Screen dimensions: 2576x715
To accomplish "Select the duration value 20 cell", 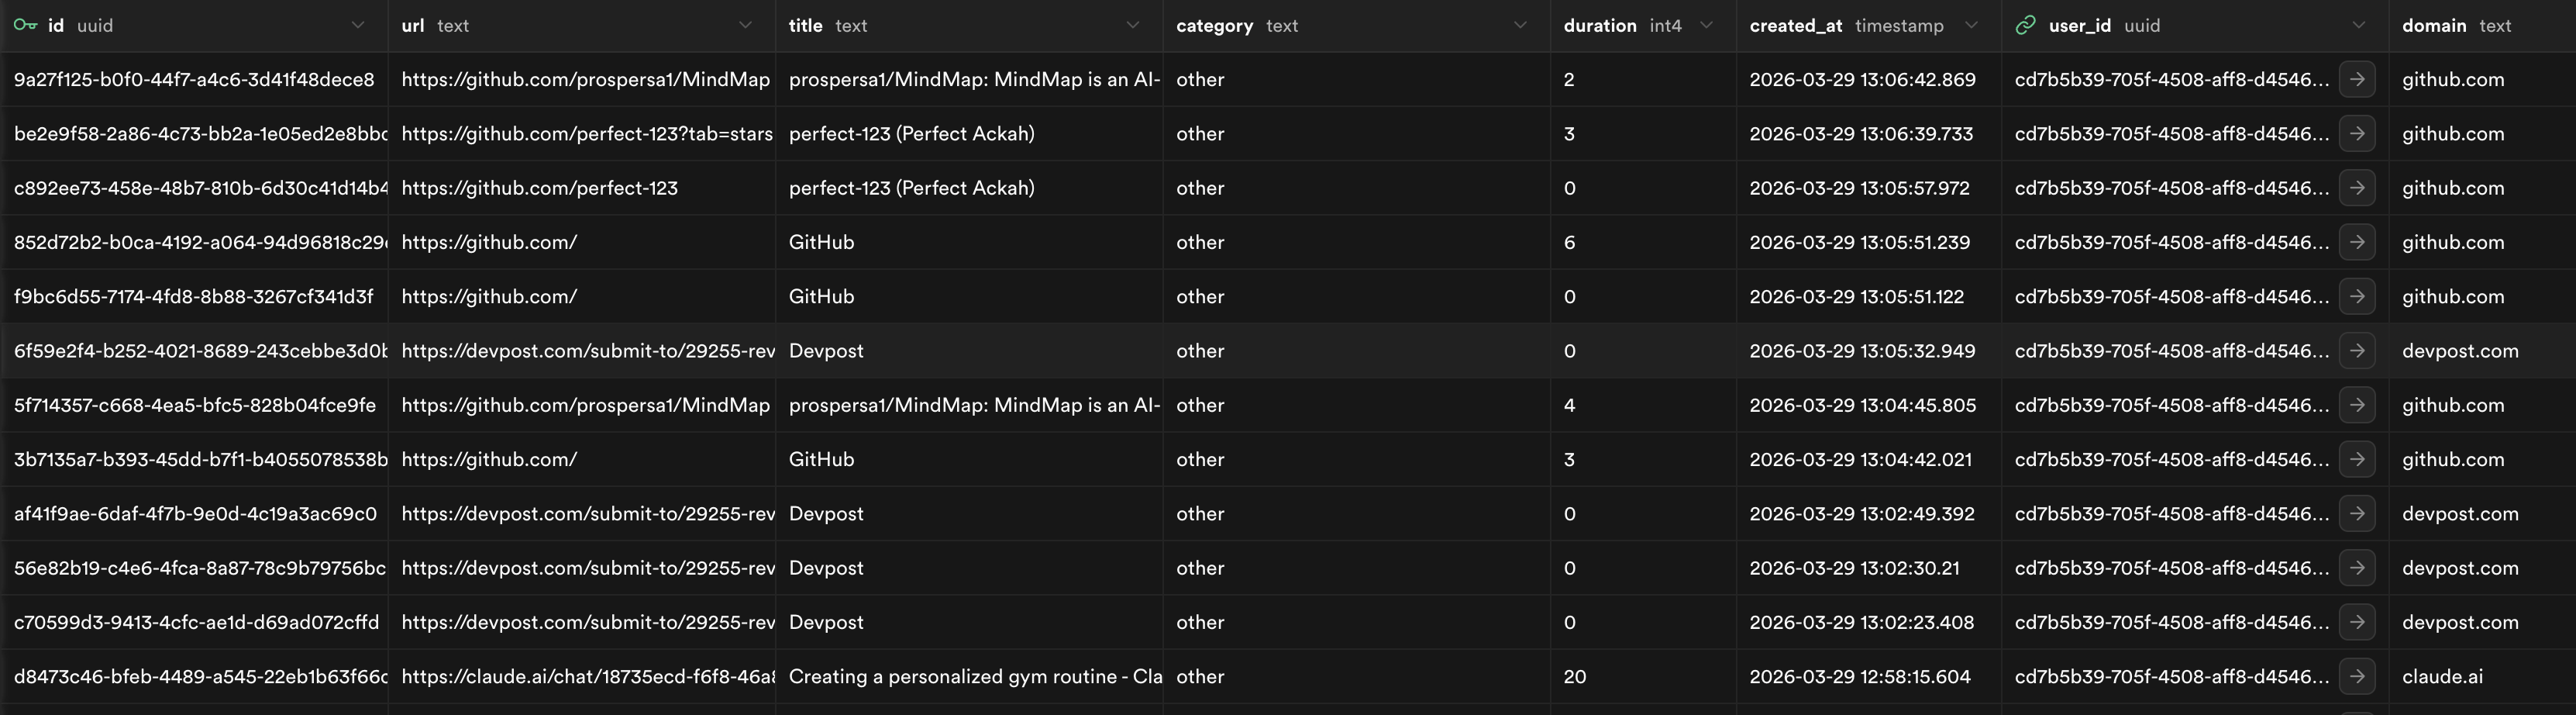I will (1643, 676).
